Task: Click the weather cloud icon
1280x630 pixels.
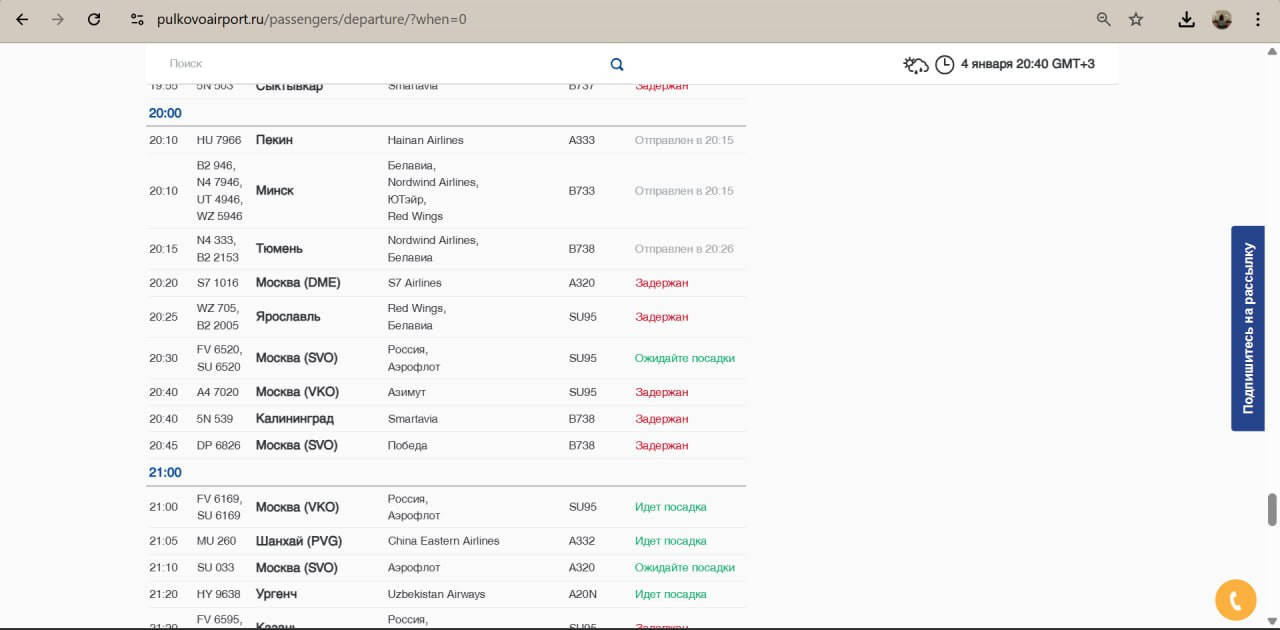Action: tap(916, 65)
